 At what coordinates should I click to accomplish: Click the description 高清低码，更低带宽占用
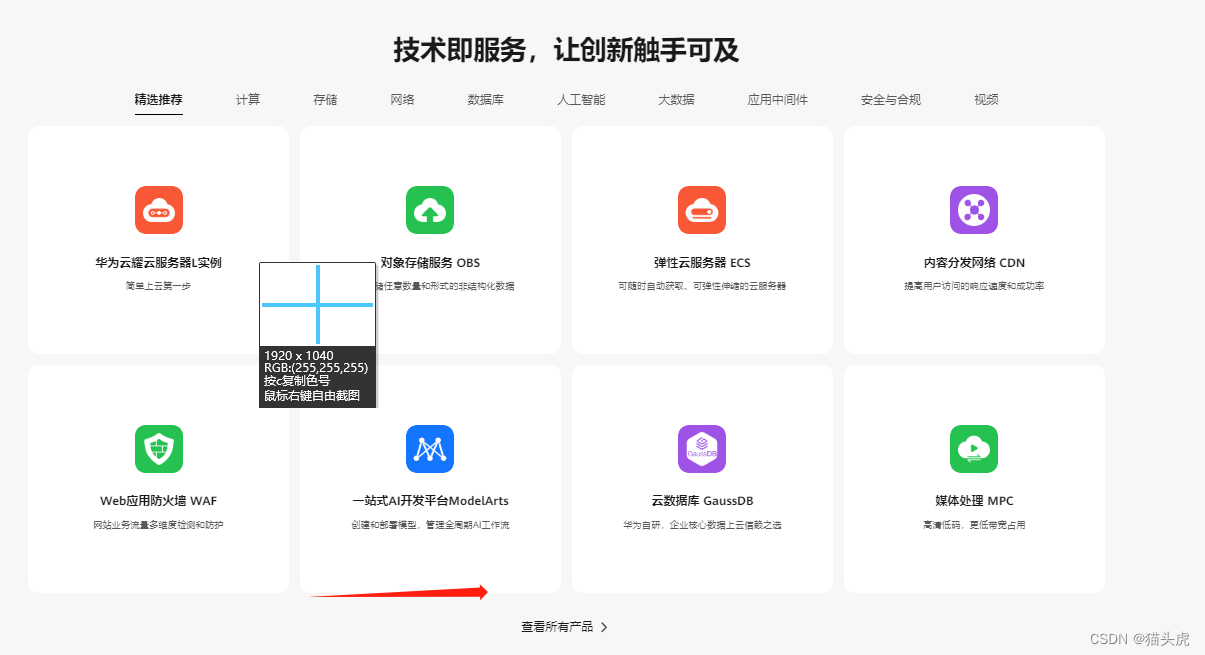coord(974,525)
